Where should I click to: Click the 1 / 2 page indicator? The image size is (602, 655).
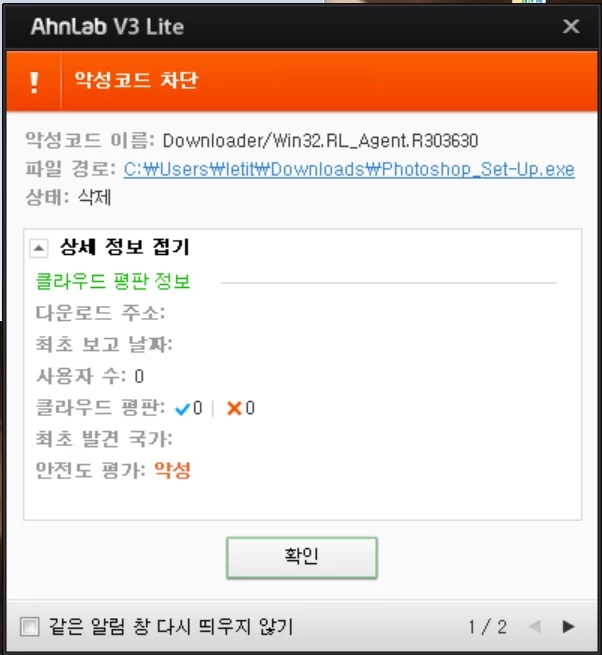point(487,627)
